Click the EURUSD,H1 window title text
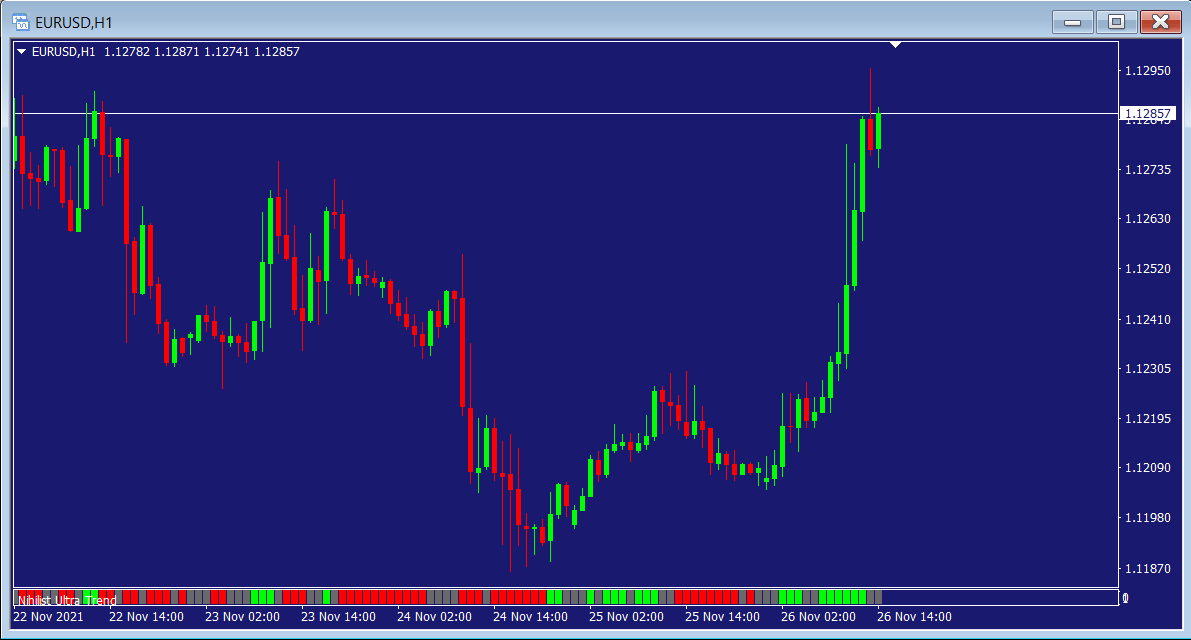 click(x=74, y=22)
